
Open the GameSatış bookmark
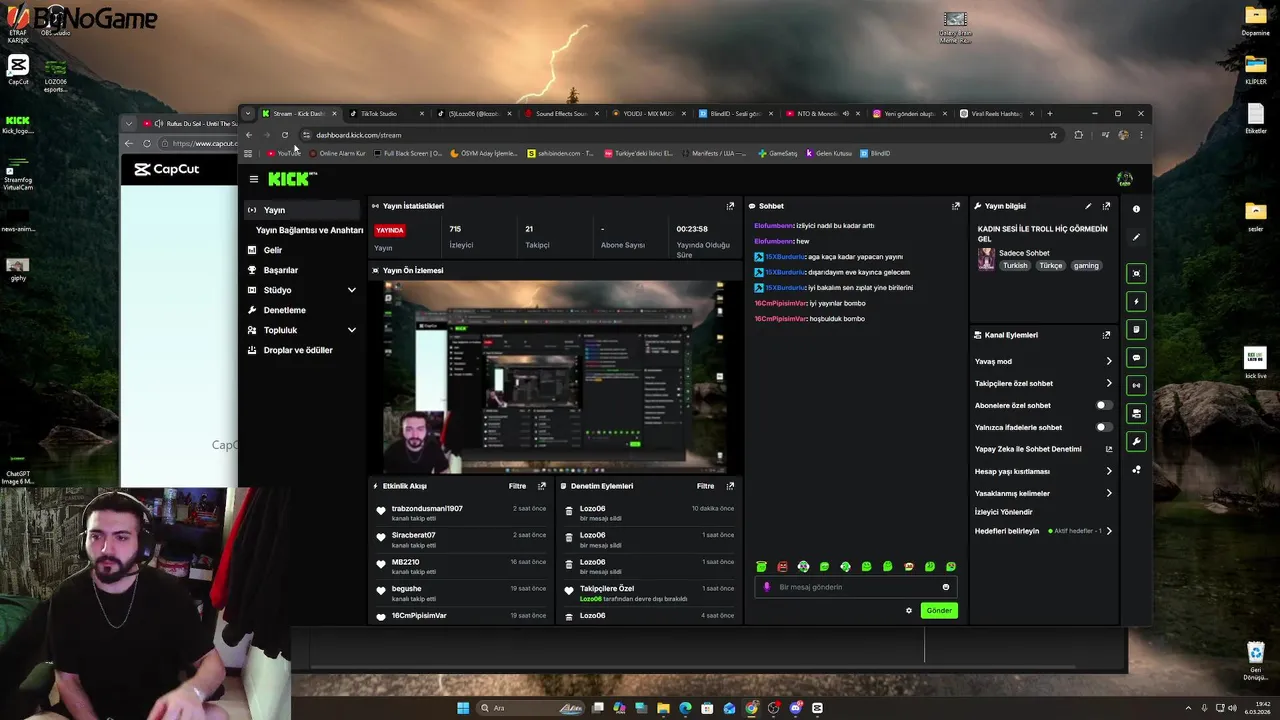tap(778, 153)
